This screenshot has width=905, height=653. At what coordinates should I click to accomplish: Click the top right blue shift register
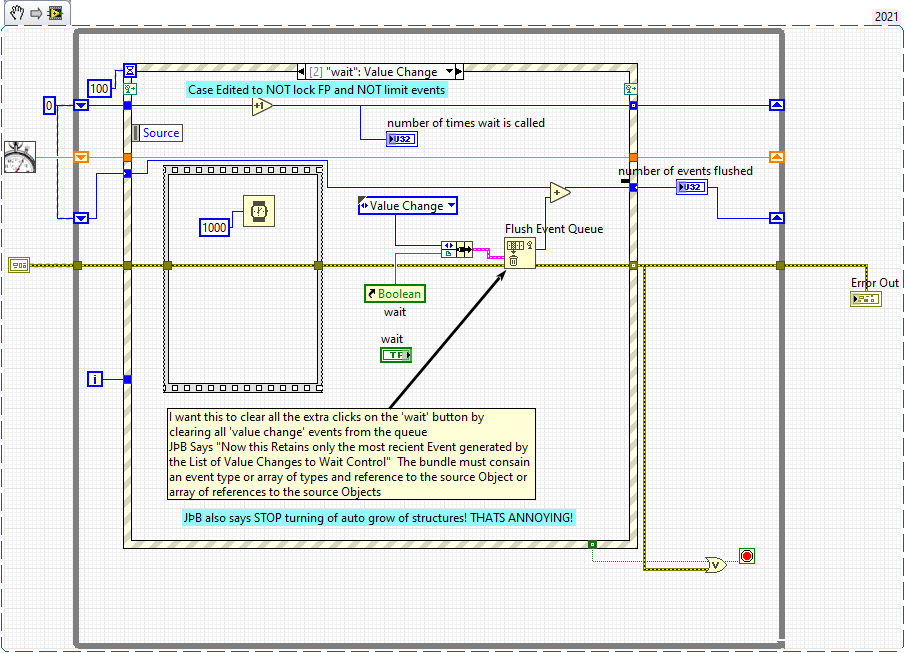point(777,105)
